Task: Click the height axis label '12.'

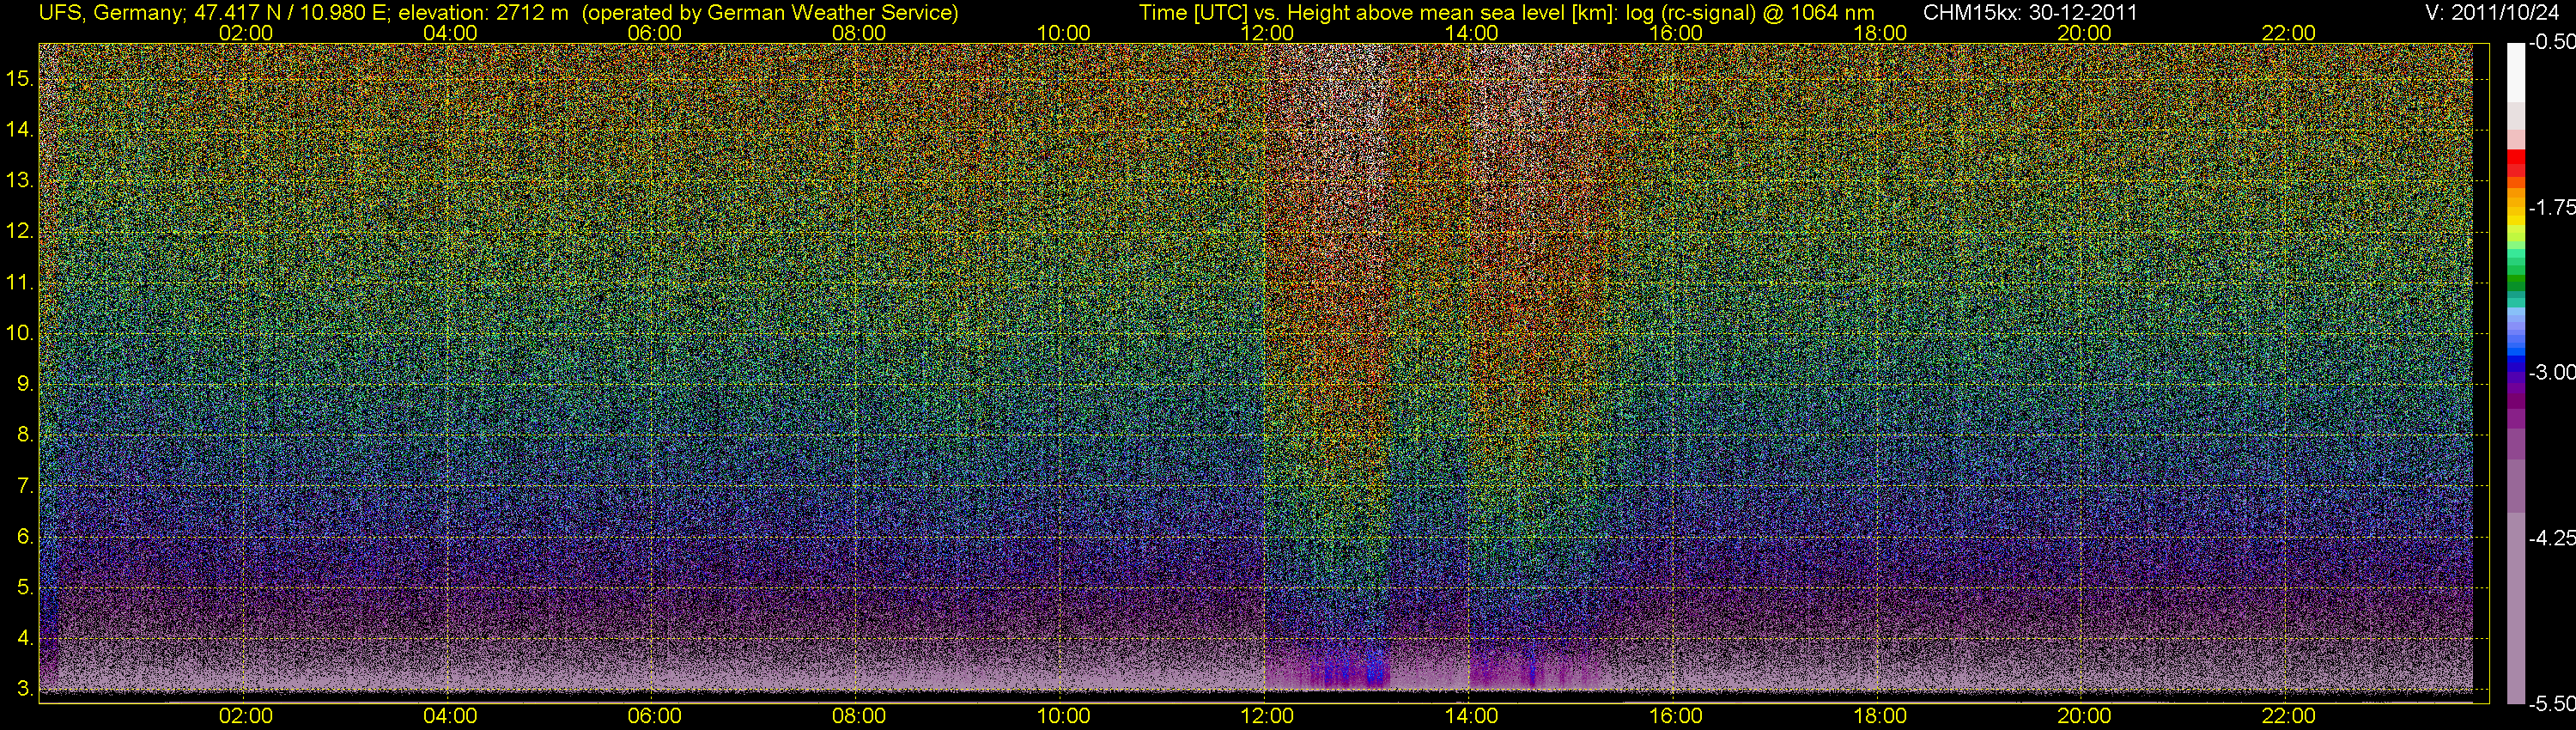Action: 20,231
